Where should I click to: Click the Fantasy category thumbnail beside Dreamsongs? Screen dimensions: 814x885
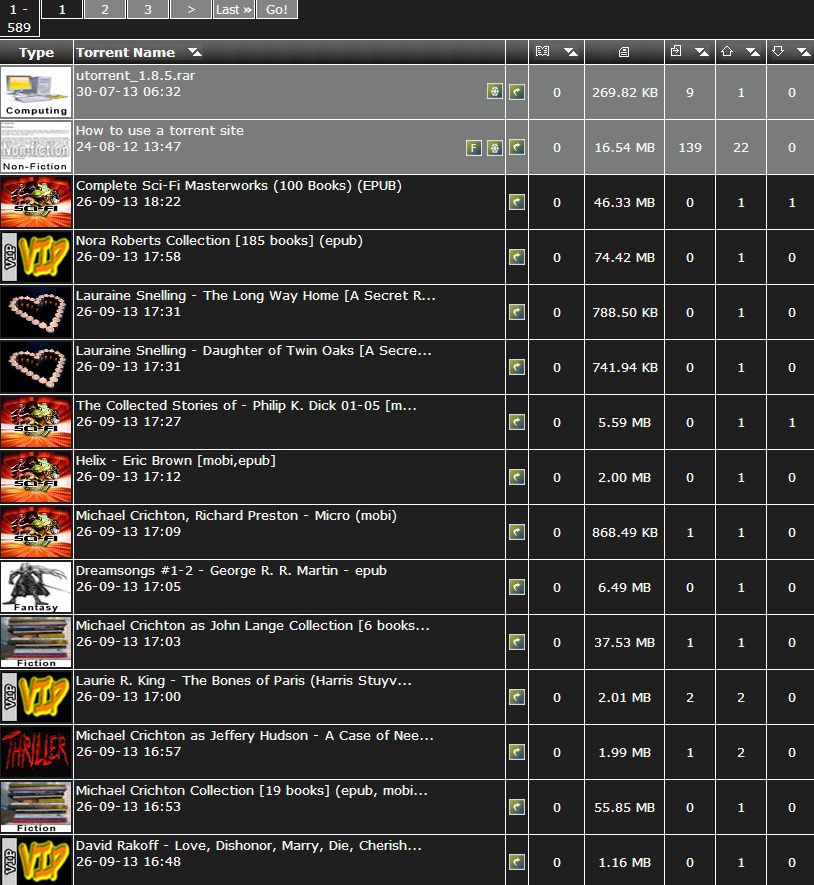(x=36, y=587)
